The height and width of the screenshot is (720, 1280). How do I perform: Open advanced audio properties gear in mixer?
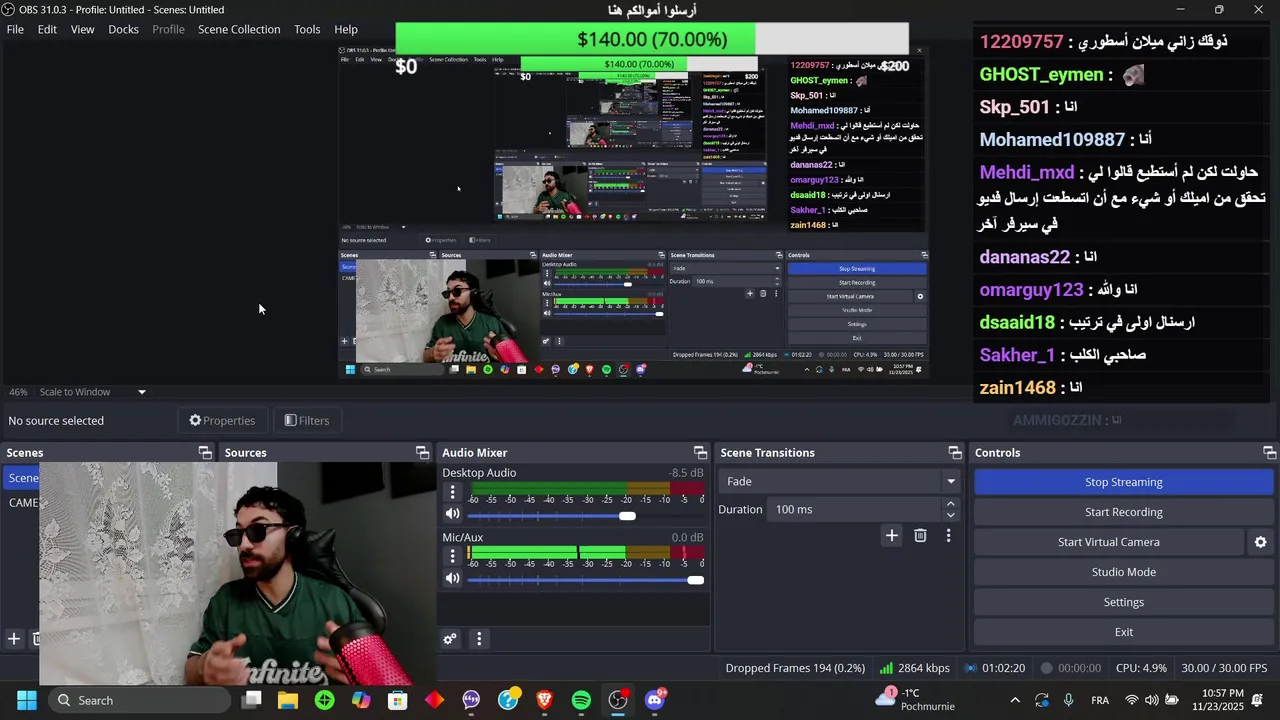pos(450,639)
